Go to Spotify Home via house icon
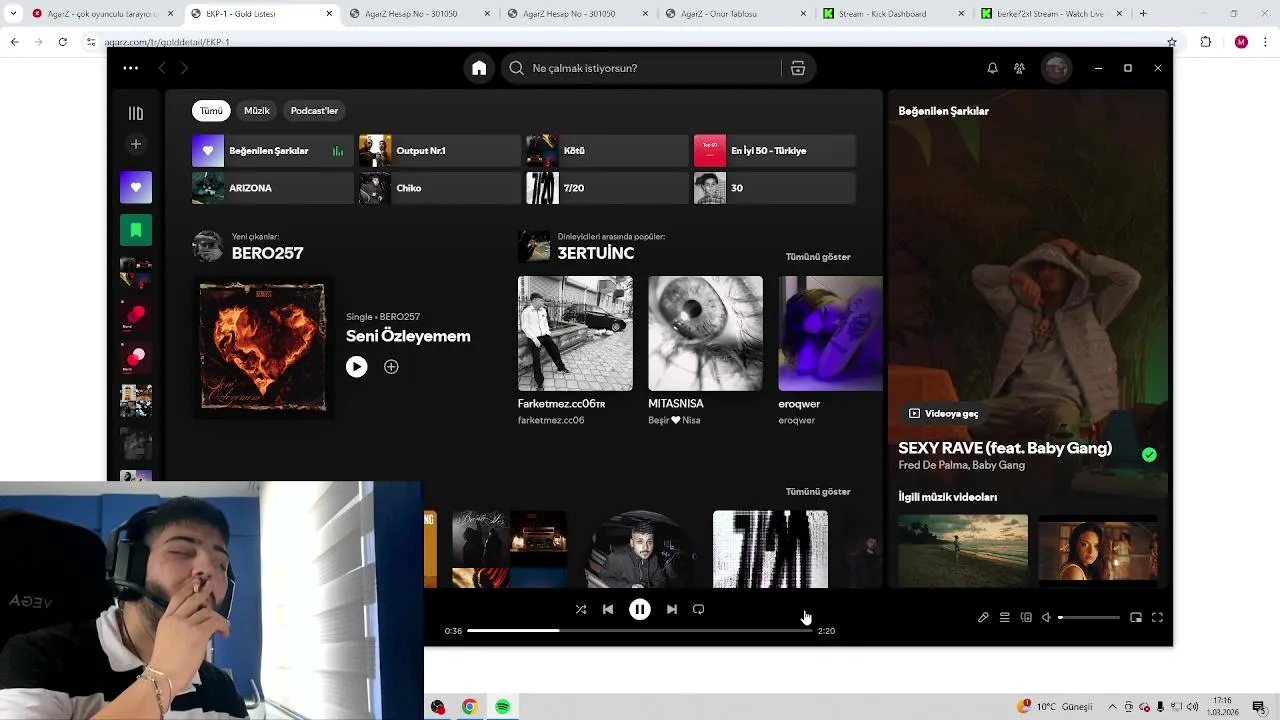1280x720 pixels. 479,68
